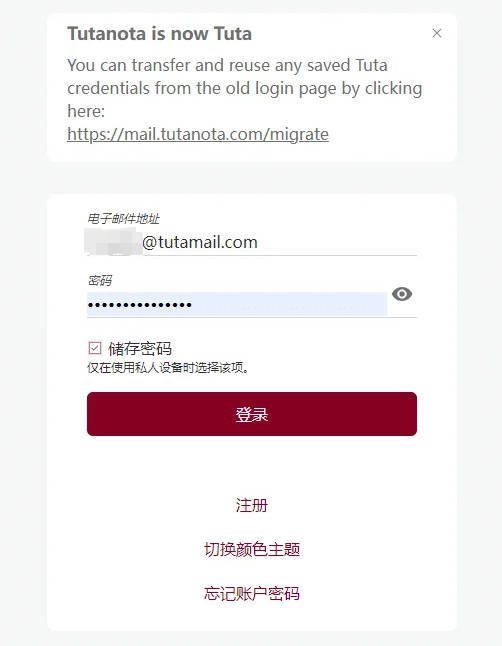Viewport: 502px width, 646px height.
Task: Click the 登录 login button
Action: click(x=252, y=414)
